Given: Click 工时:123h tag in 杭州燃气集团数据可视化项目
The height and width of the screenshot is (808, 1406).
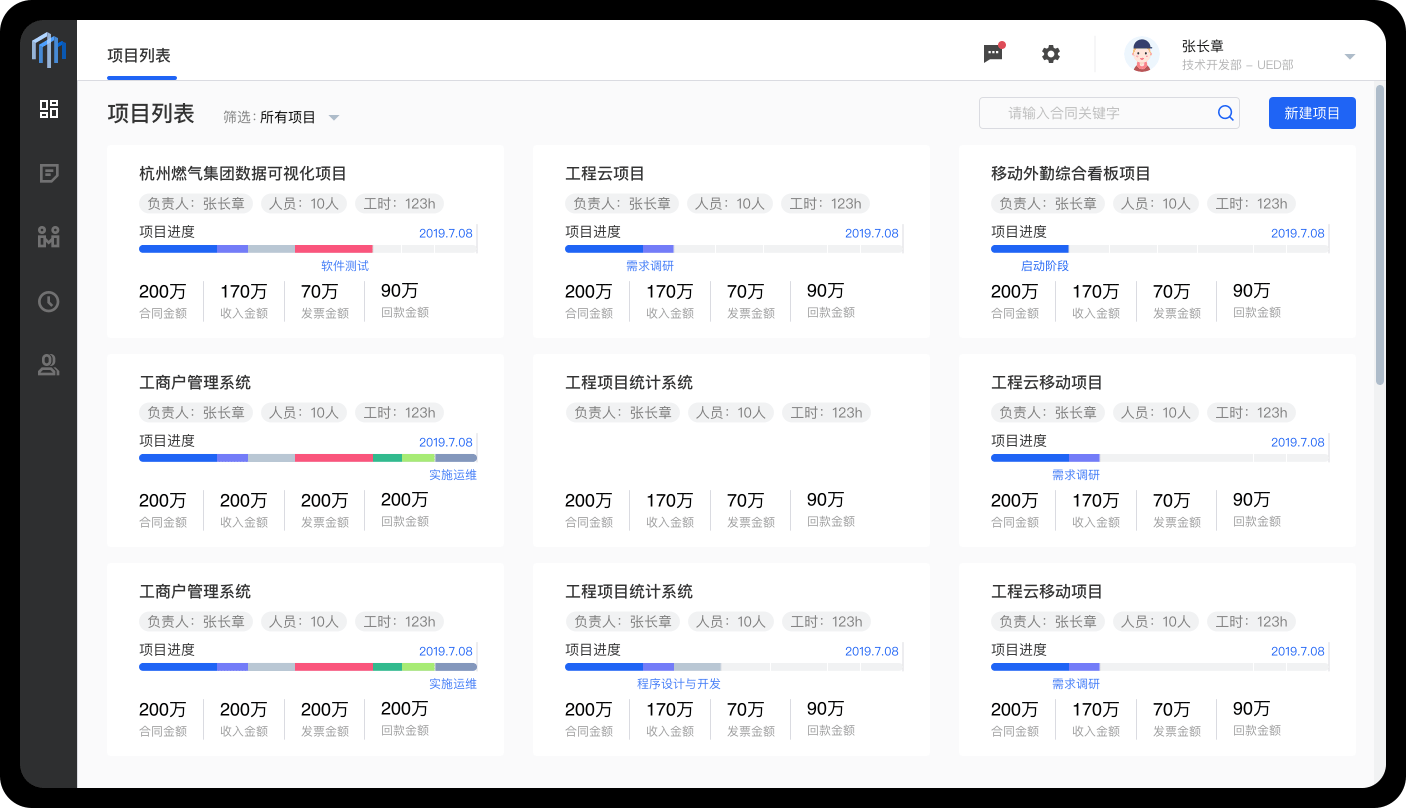Looking at the screenshot, I should pos(399,203).
